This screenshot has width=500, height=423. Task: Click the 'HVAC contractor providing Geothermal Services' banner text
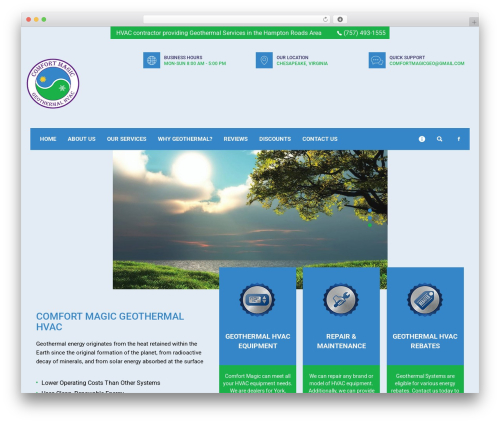pyautogui.click(x=219, y=33)
